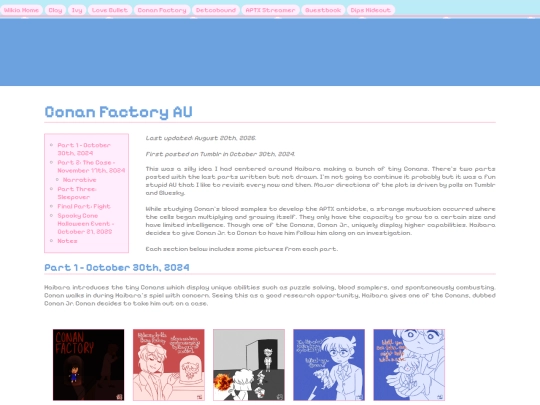Select the Conan Factory nav tab

point(162,10)
